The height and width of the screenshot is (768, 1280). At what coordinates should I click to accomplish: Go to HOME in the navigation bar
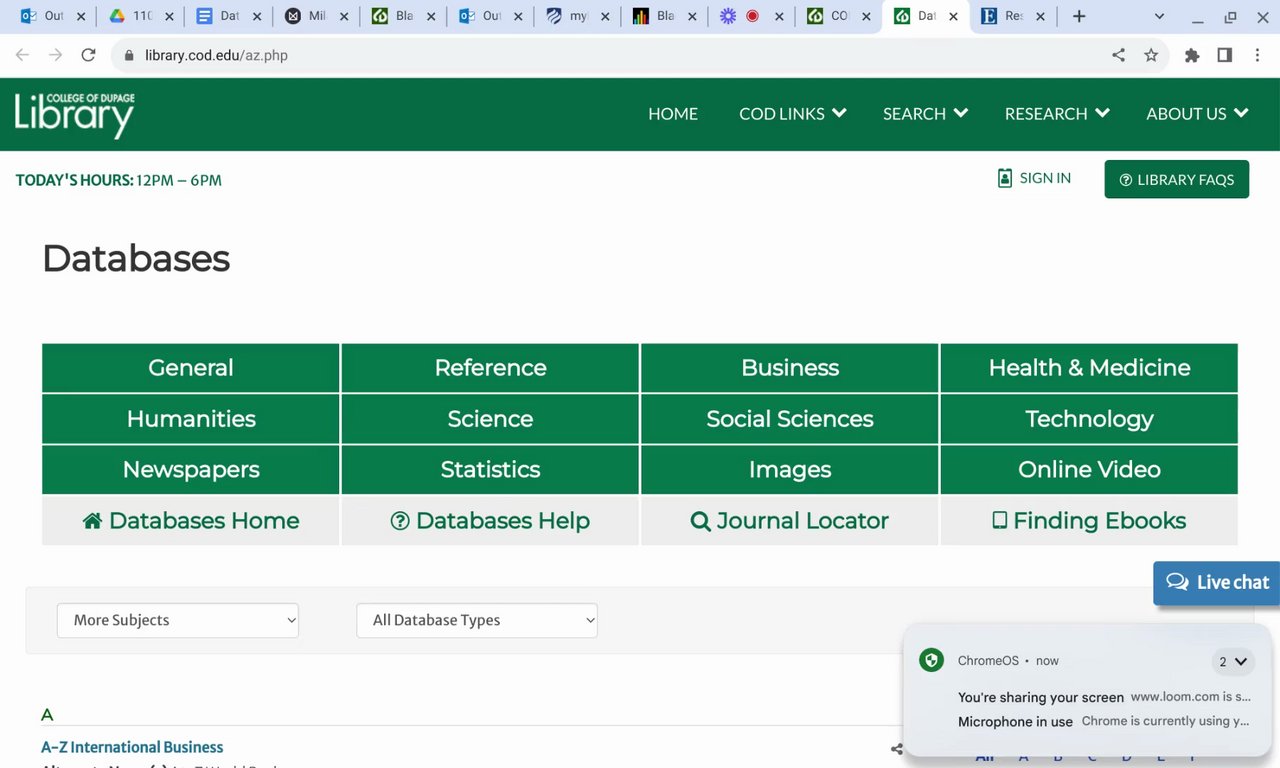(673, 114)
